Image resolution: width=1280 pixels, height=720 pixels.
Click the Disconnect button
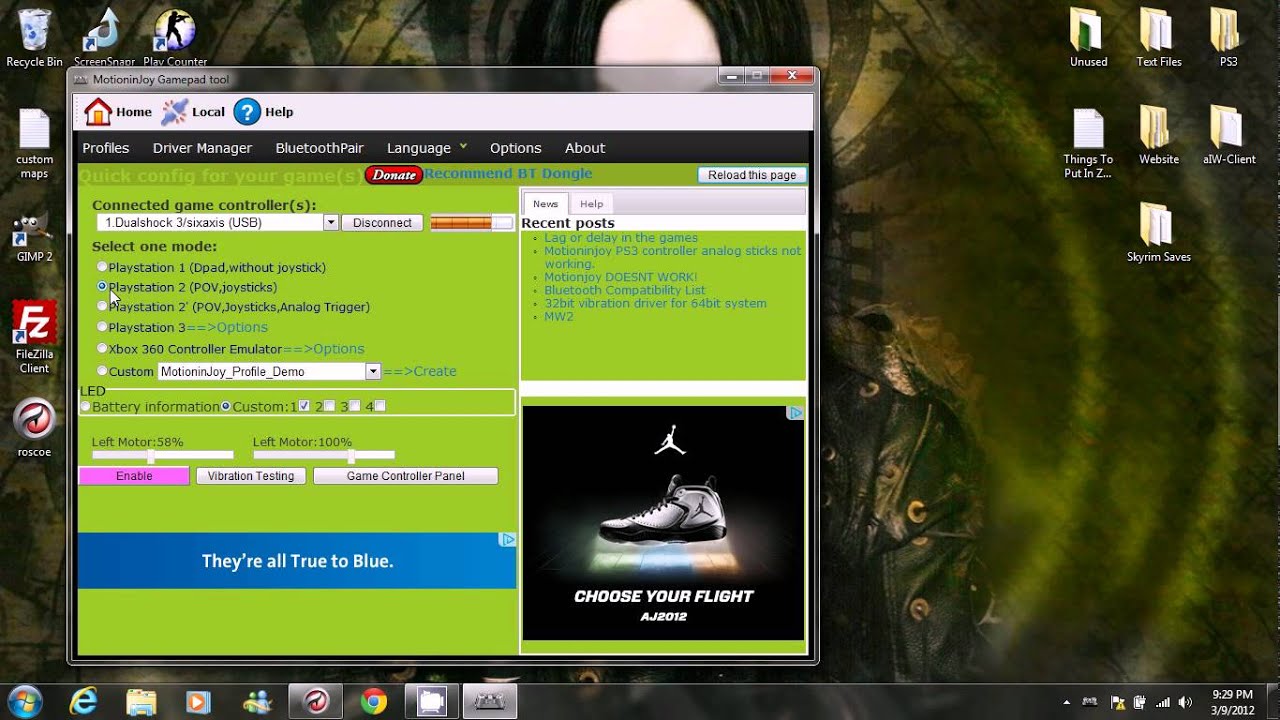[382, 223]
